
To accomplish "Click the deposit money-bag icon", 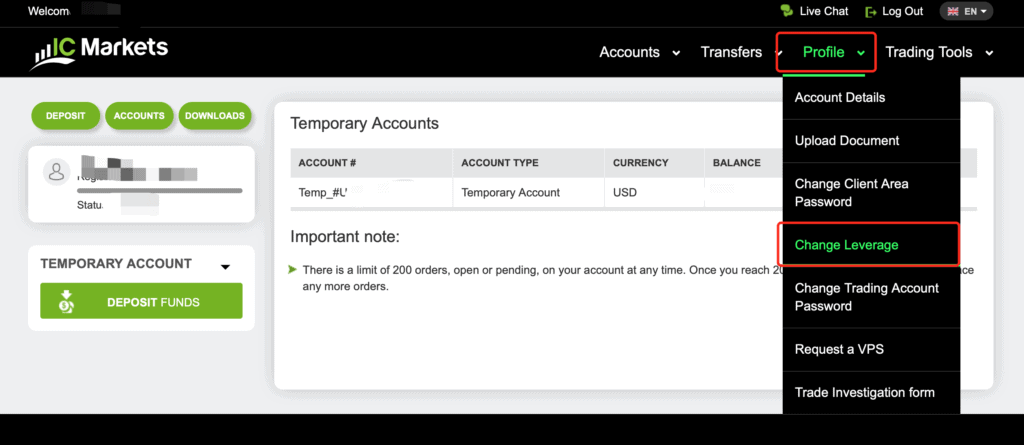I will point(66,302).
